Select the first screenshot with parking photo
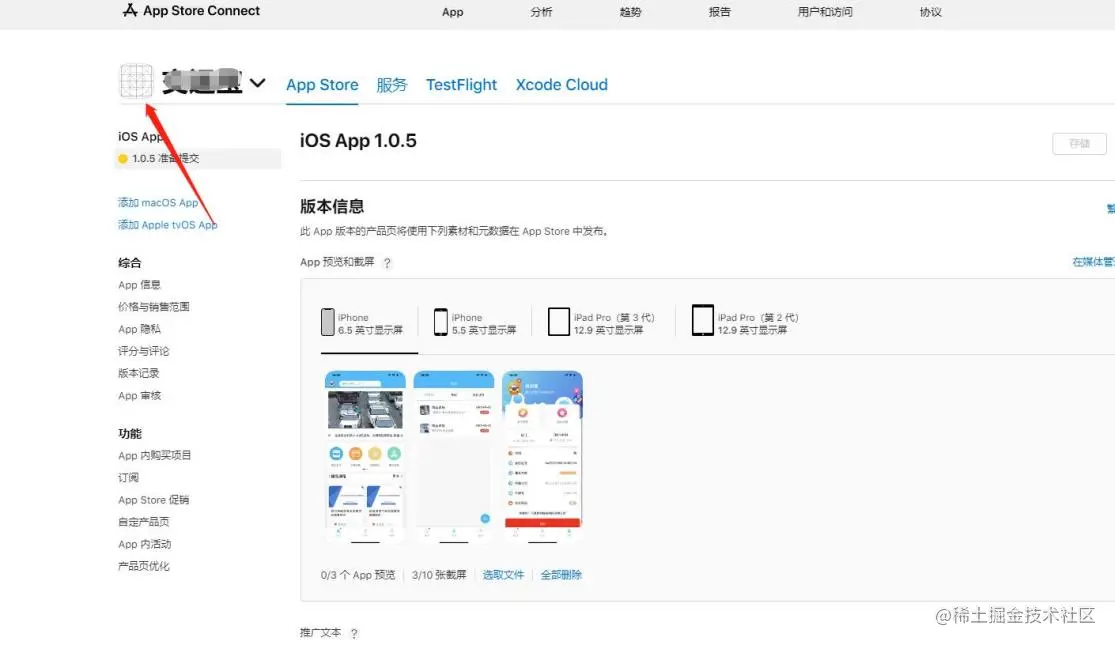1115x645 pixels. coord(366,457)
